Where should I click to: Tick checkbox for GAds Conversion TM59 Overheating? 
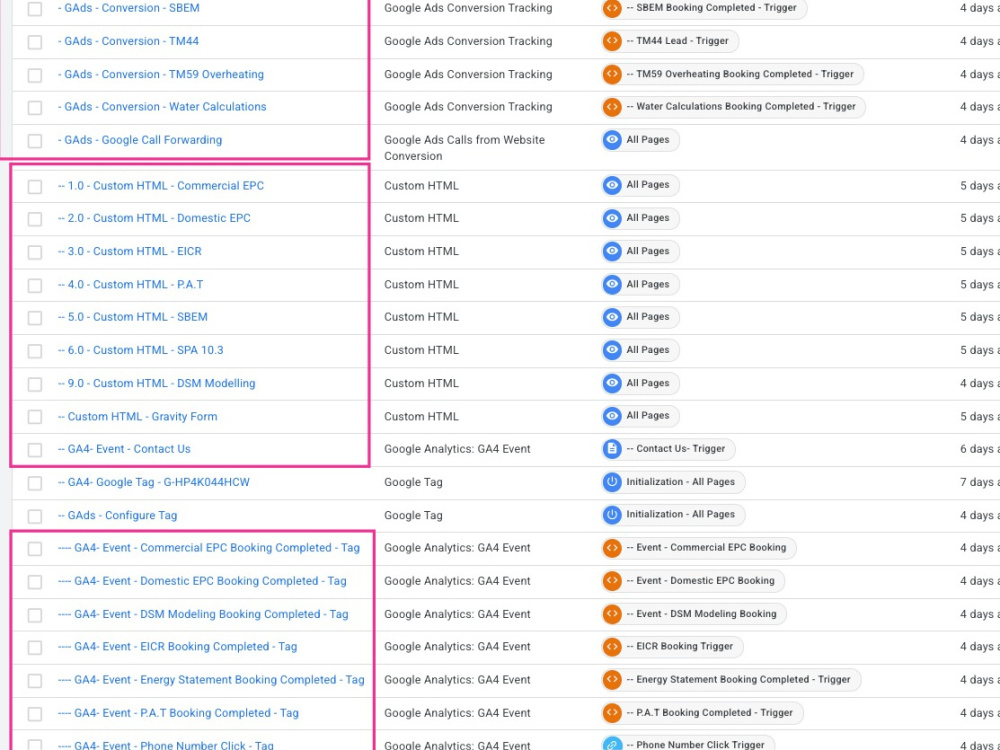(35, 75)
